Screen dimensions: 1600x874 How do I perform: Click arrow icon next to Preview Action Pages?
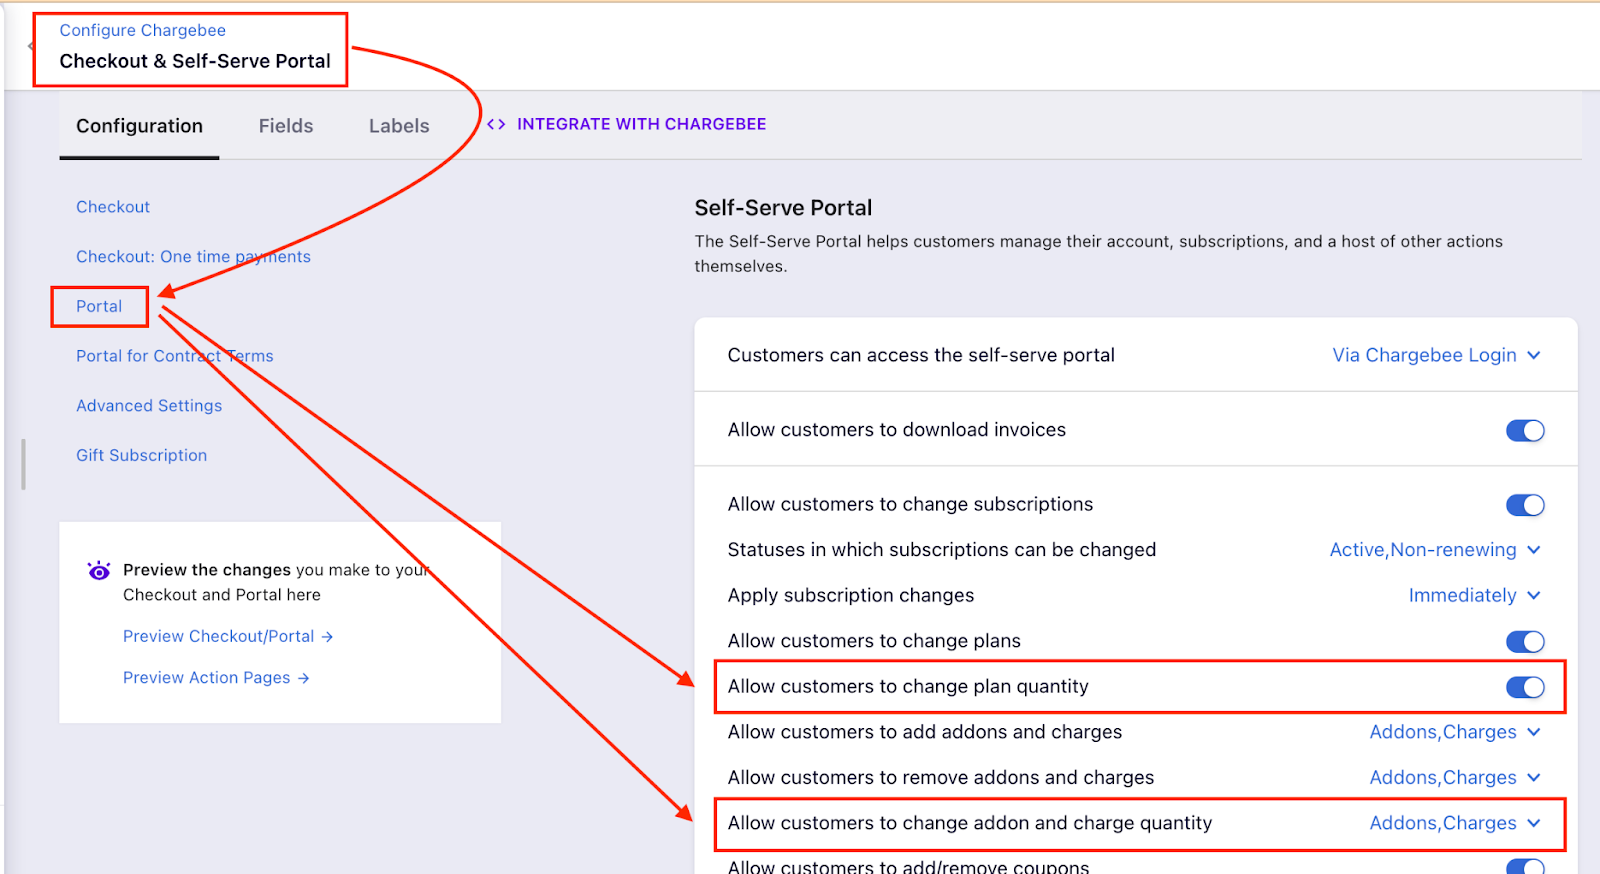pyautogui.click(x=303, y=678)
